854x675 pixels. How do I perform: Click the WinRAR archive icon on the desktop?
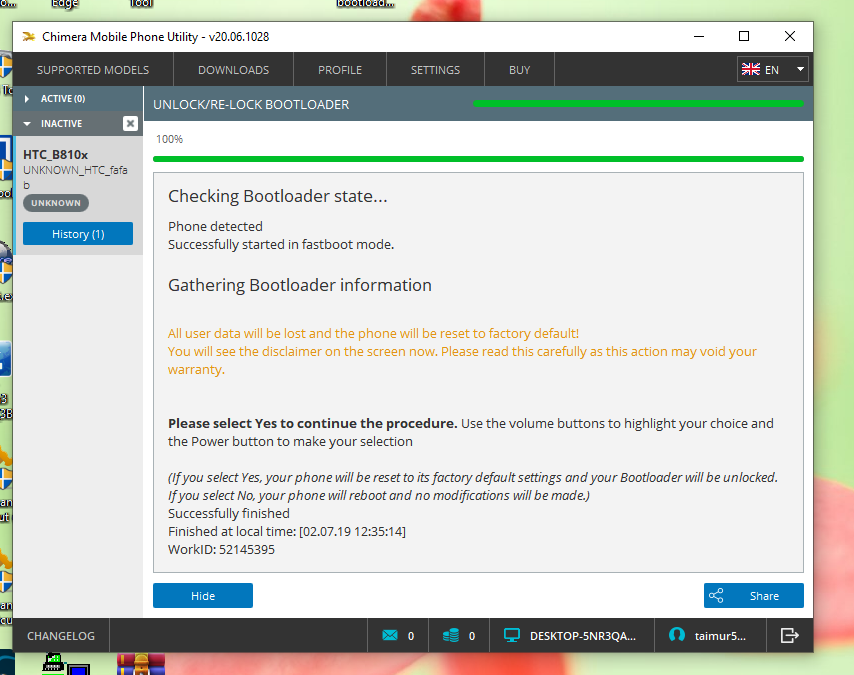click(x=141, y=664)
